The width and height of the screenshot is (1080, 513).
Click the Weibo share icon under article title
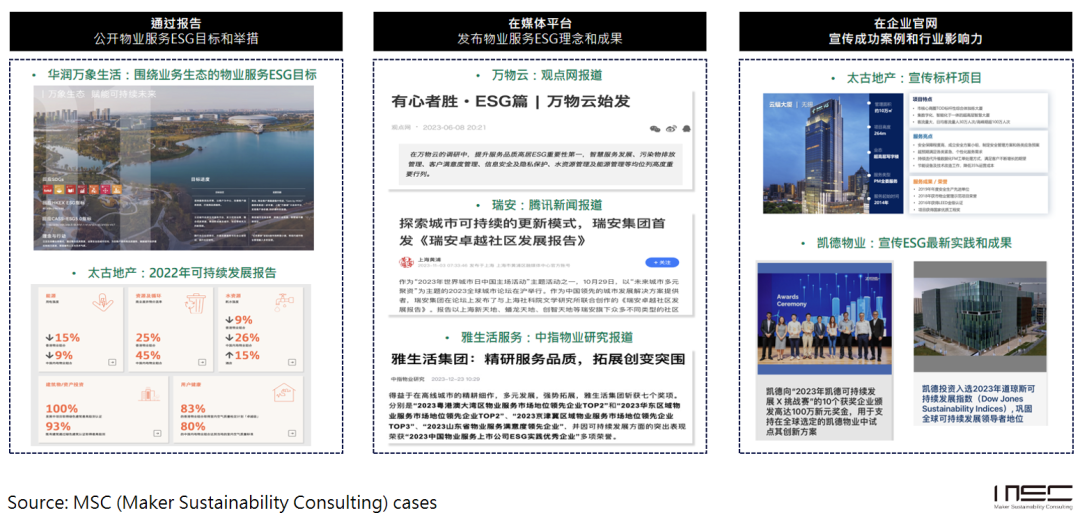[671, 128]
